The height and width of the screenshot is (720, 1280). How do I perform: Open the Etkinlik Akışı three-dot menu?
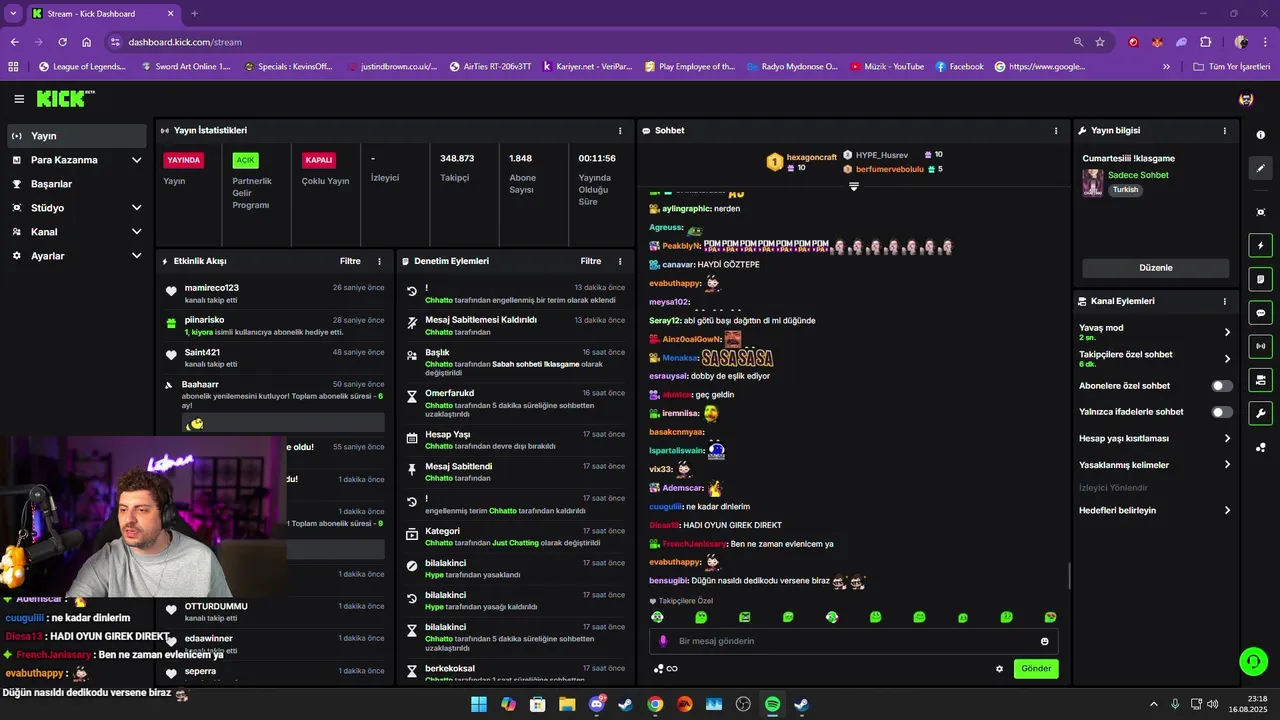pyautogui.click(x=379, y=261)
